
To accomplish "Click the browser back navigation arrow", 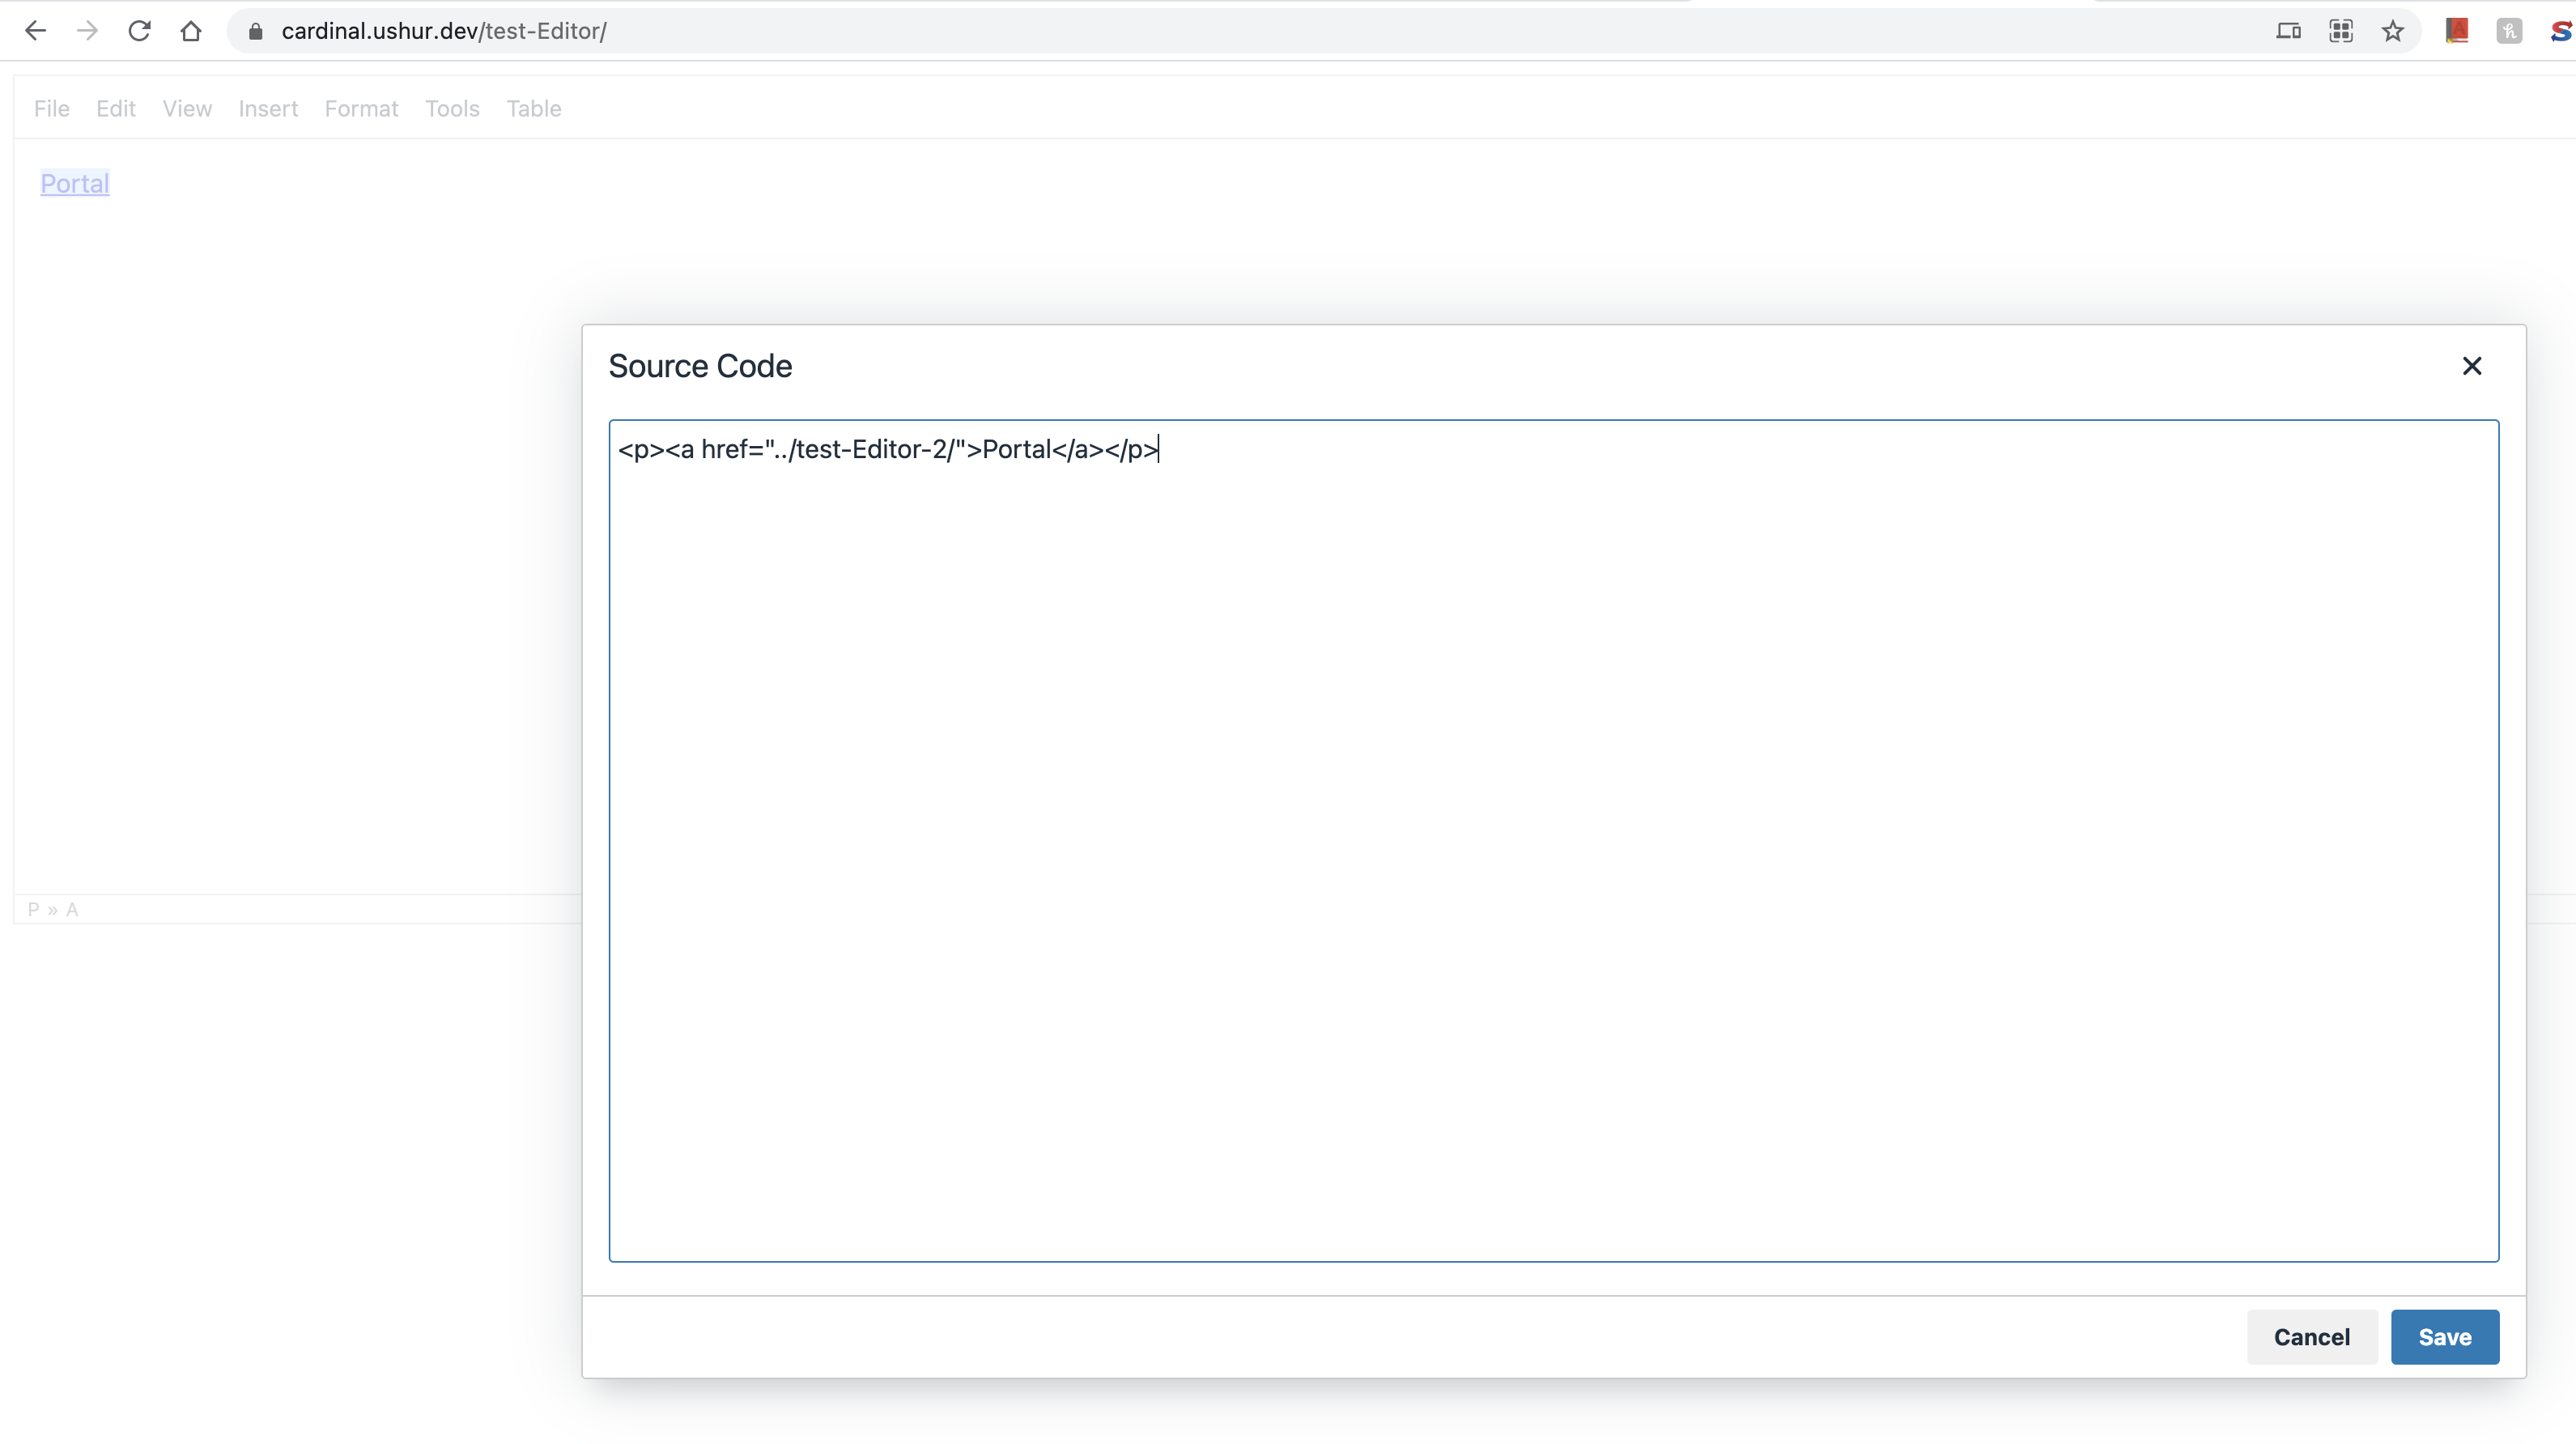I will point(36,30).
